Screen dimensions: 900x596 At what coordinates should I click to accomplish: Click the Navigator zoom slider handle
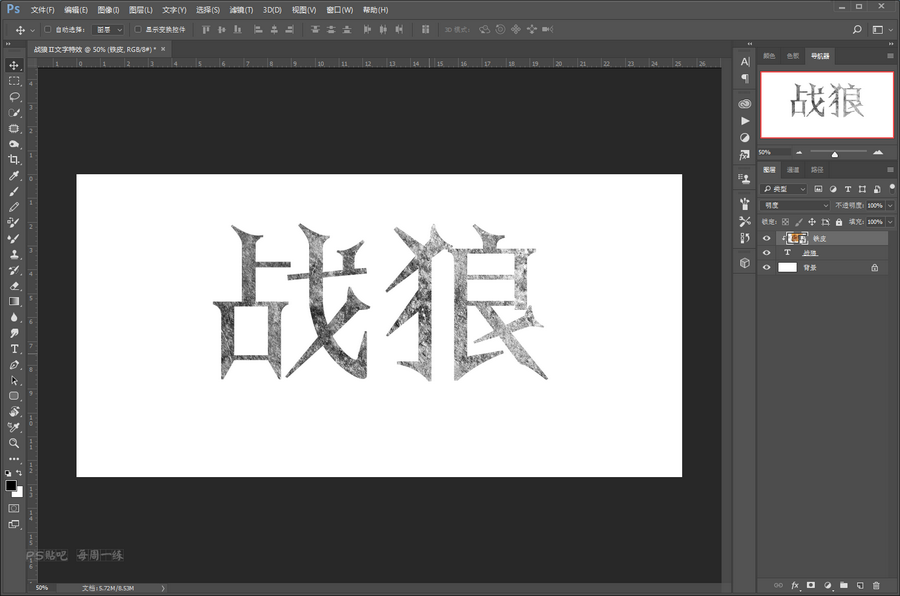click(x=835, y=154)
